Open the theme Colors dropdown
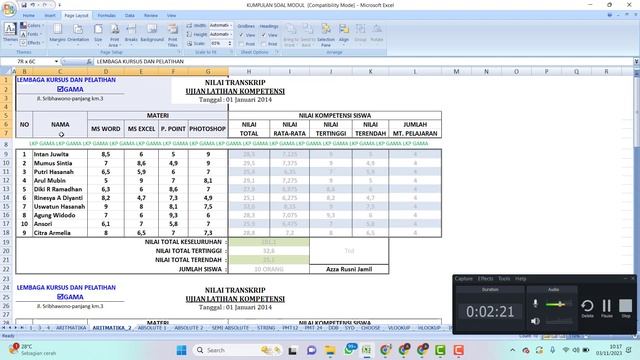 click(32, 26)
